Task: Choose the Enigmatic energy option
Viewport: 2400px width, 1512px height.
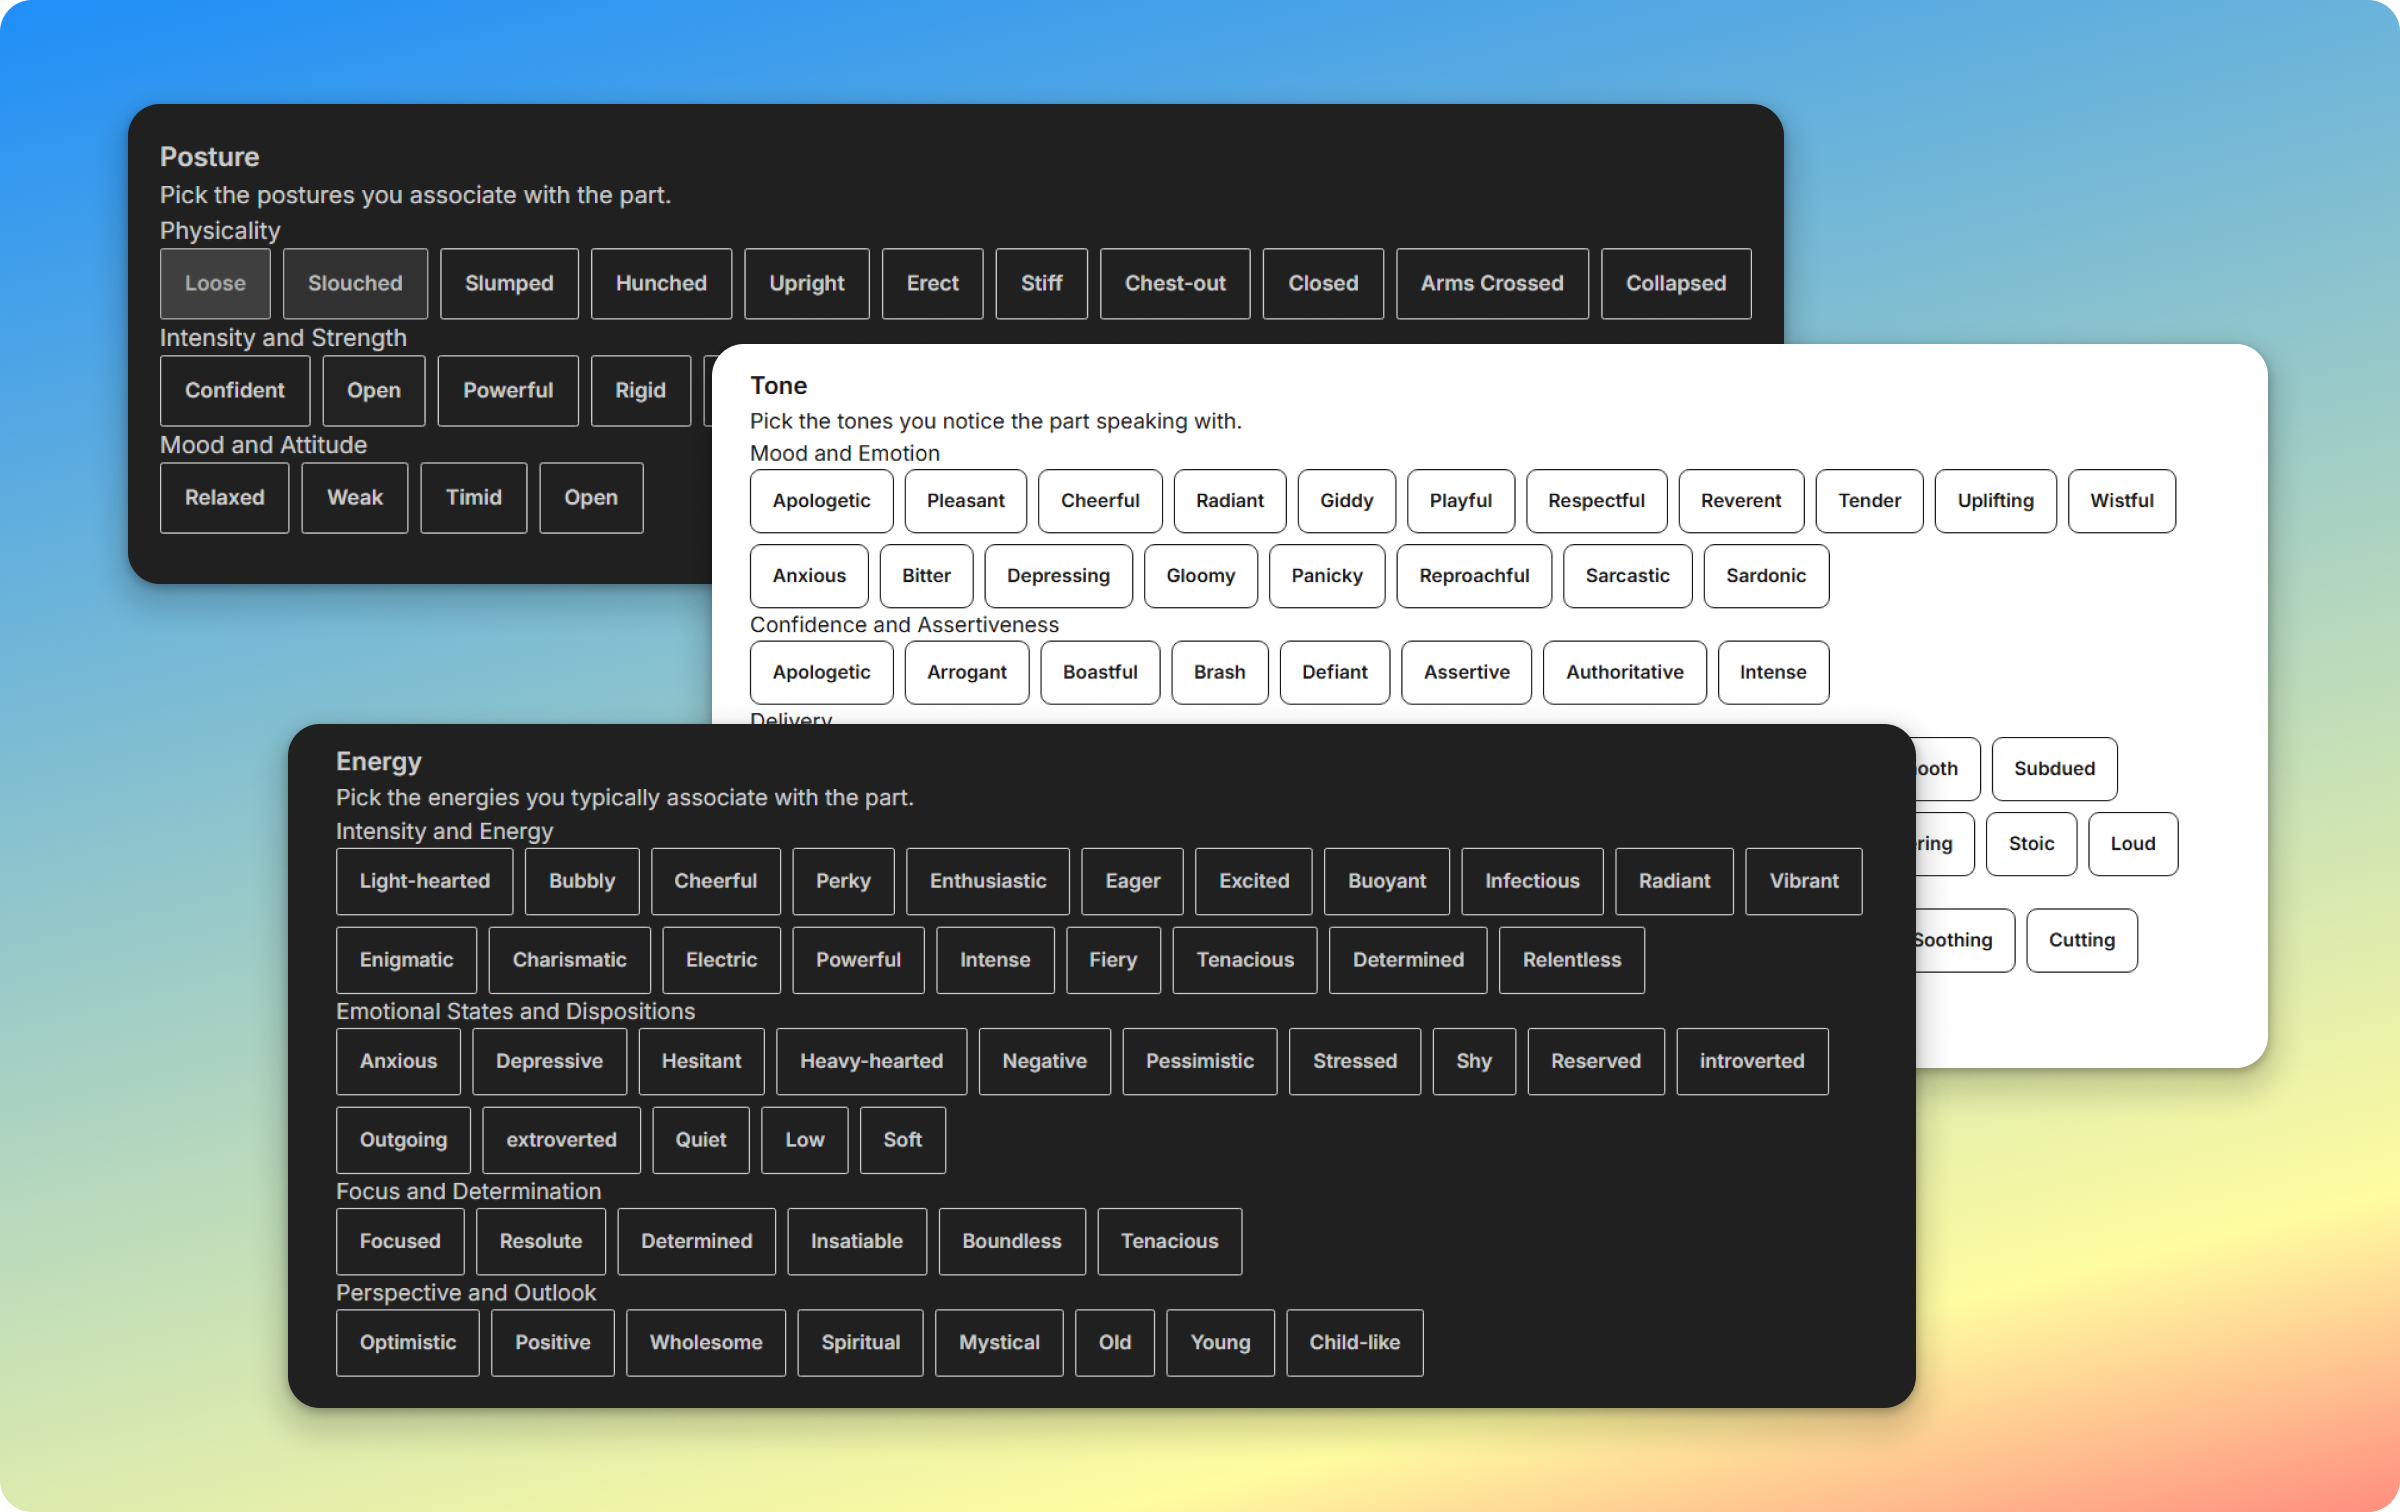Action: tap(406, 960)
